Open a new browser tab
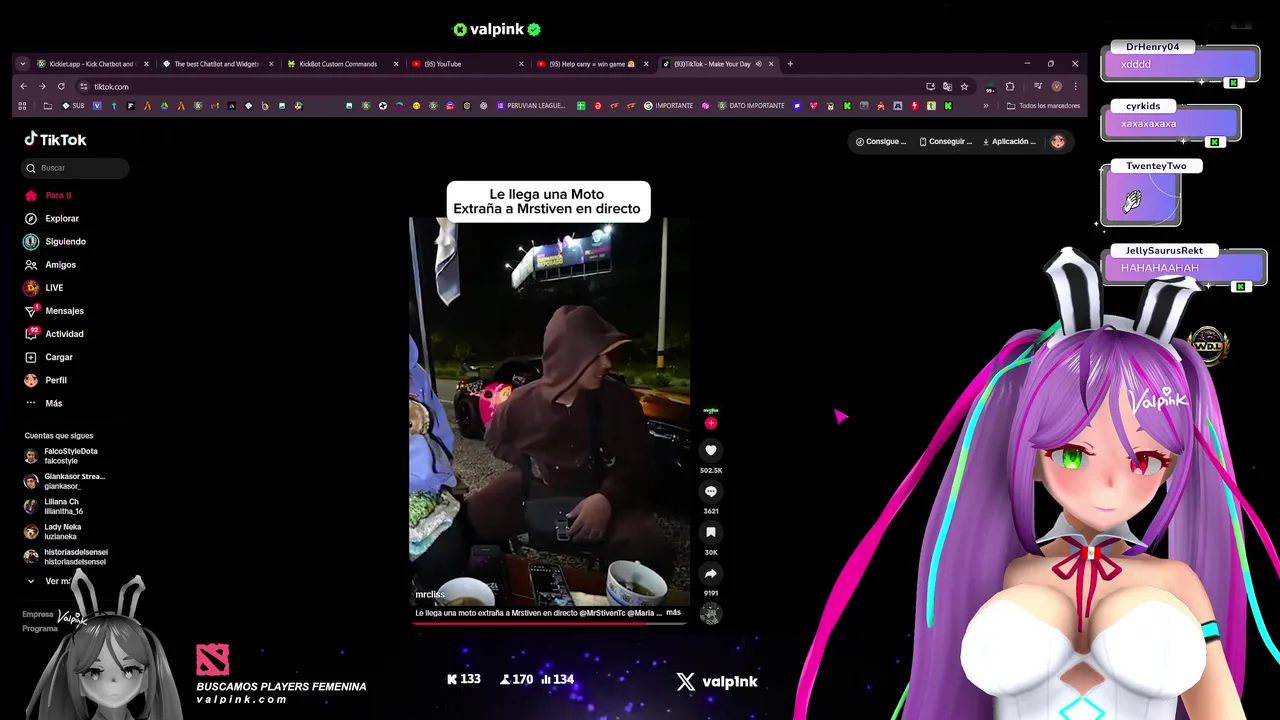1280x720 pixels. tap(790, 64)
